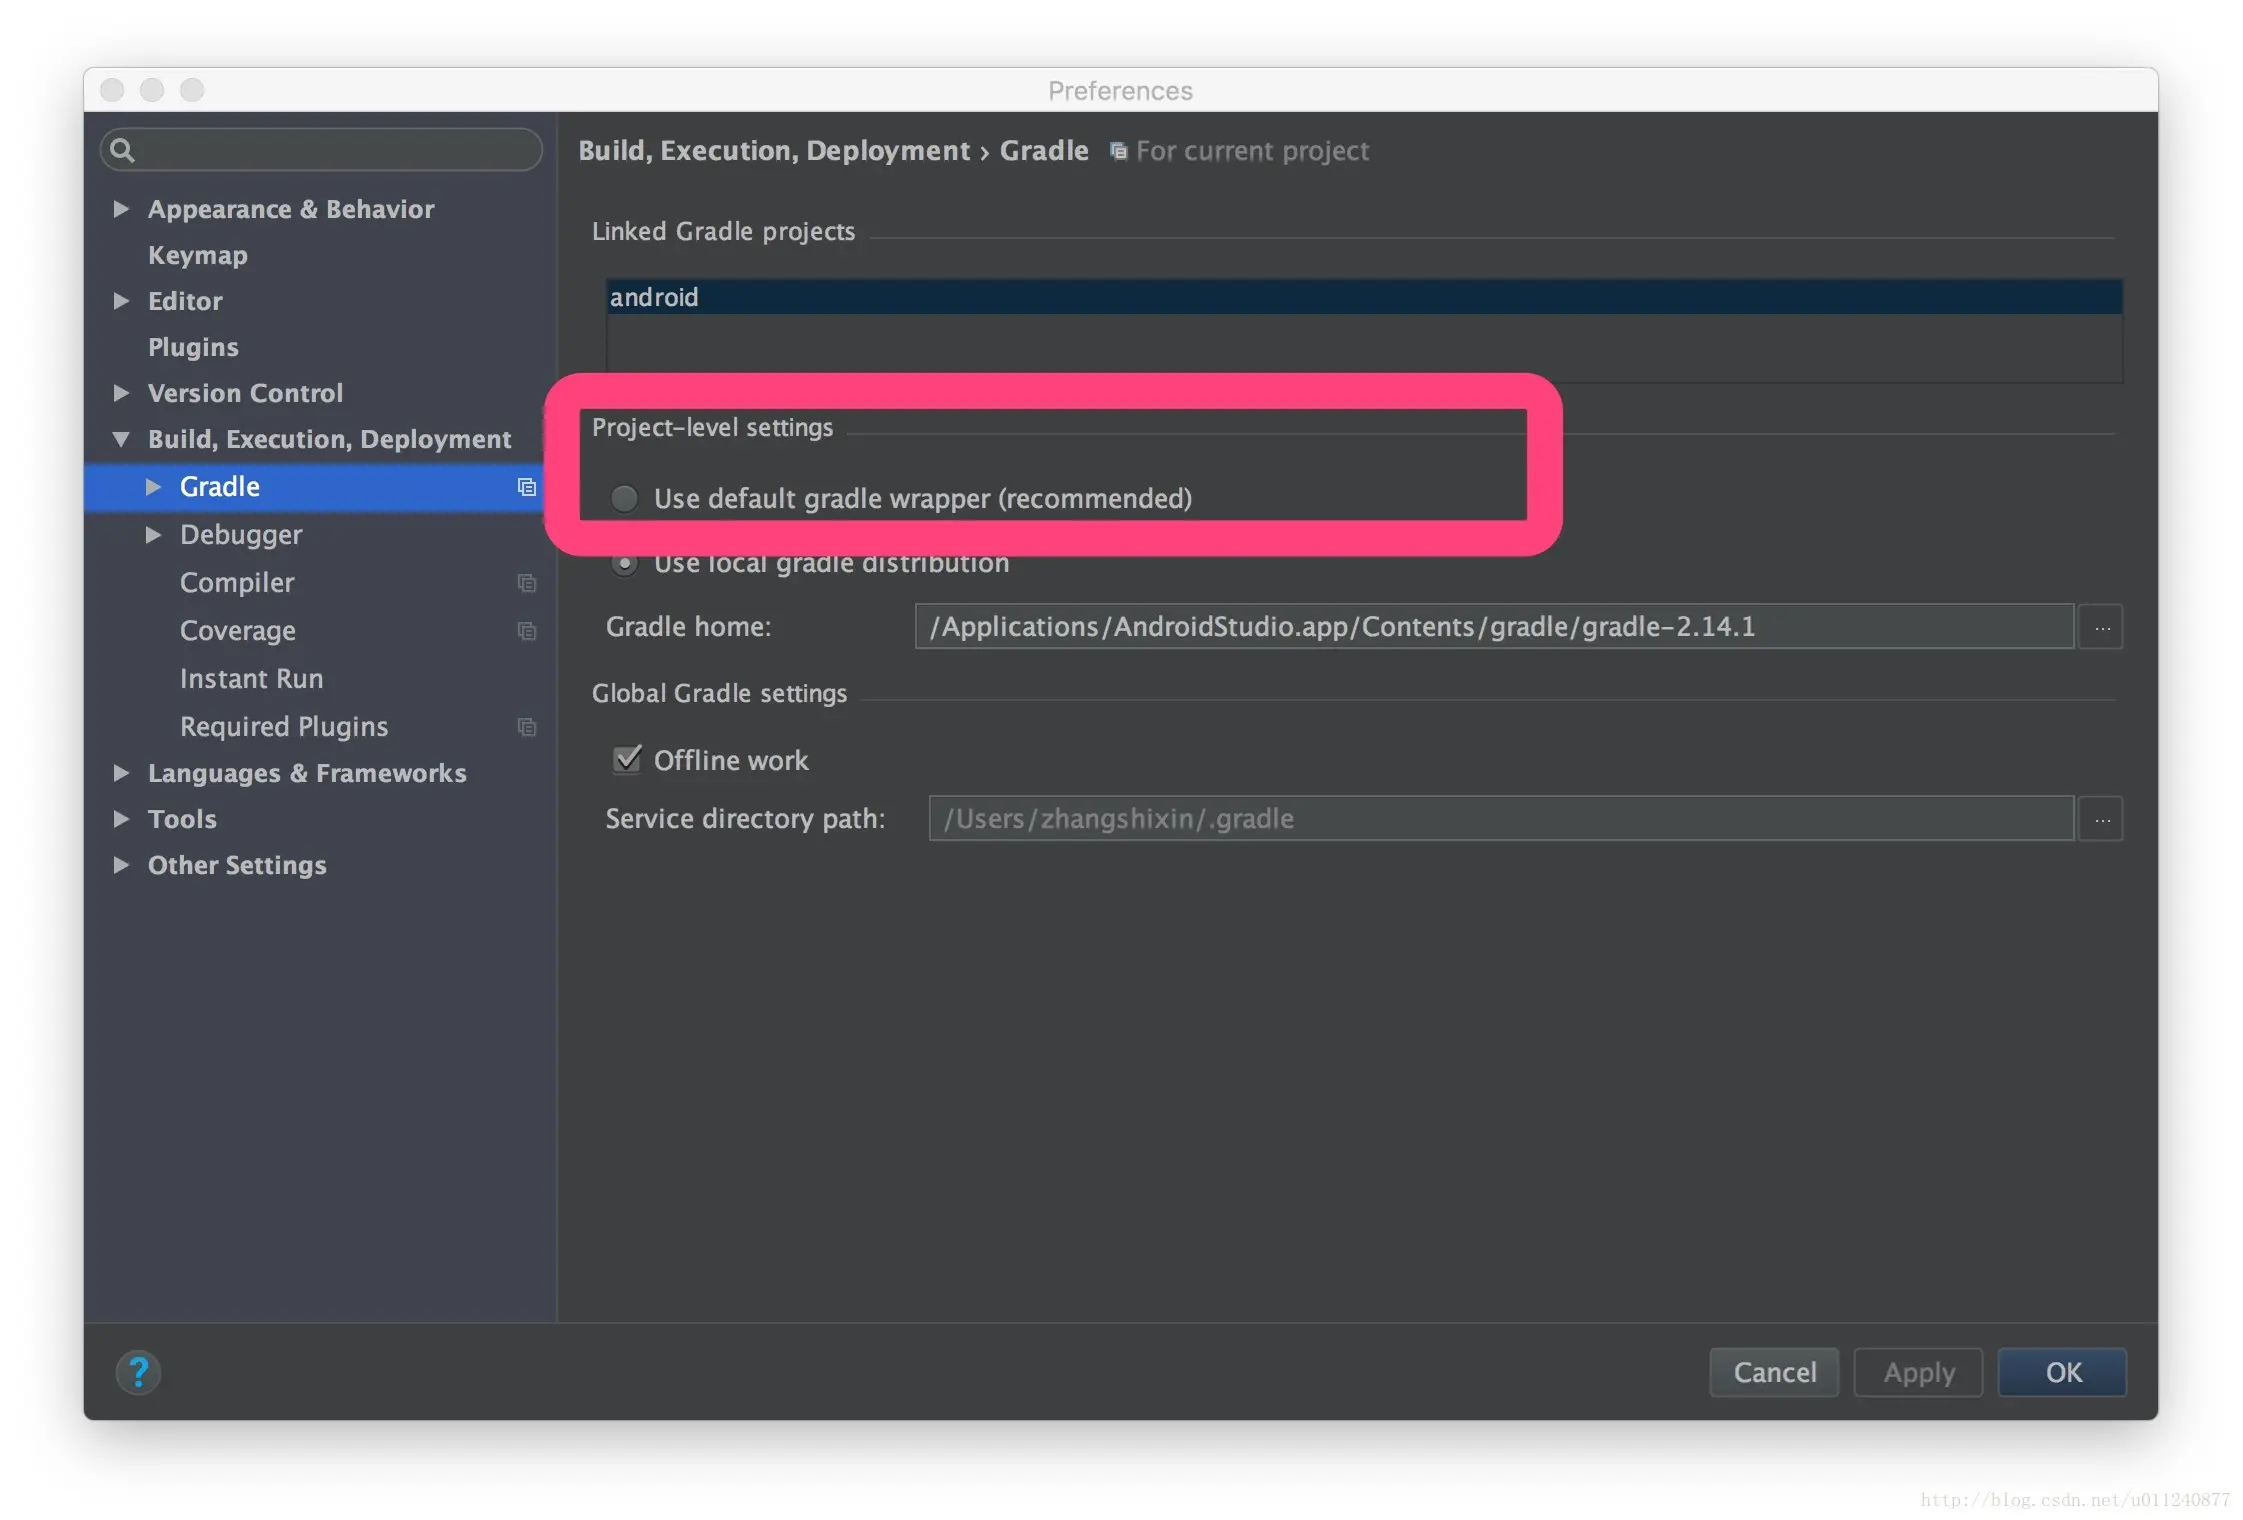Expand the Debugger subtree arrow
Image resolution: width=2243 pixels, height=1520 pixels.
pos(153,535)
